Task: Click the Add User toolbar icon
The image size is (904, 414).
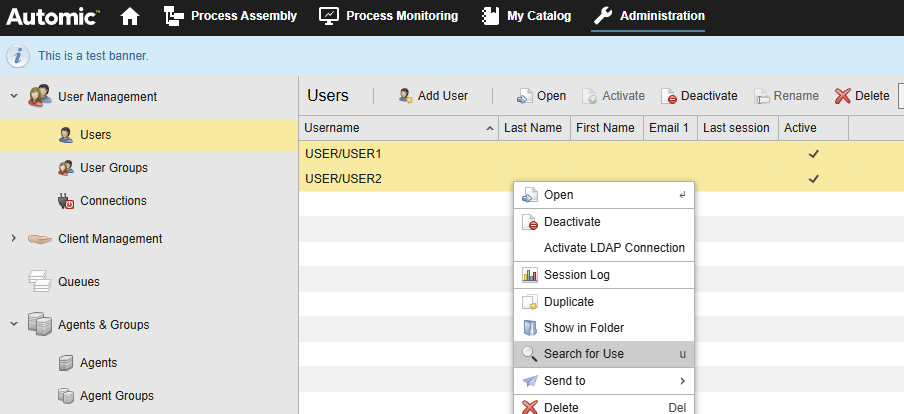Action: point(405,96)
